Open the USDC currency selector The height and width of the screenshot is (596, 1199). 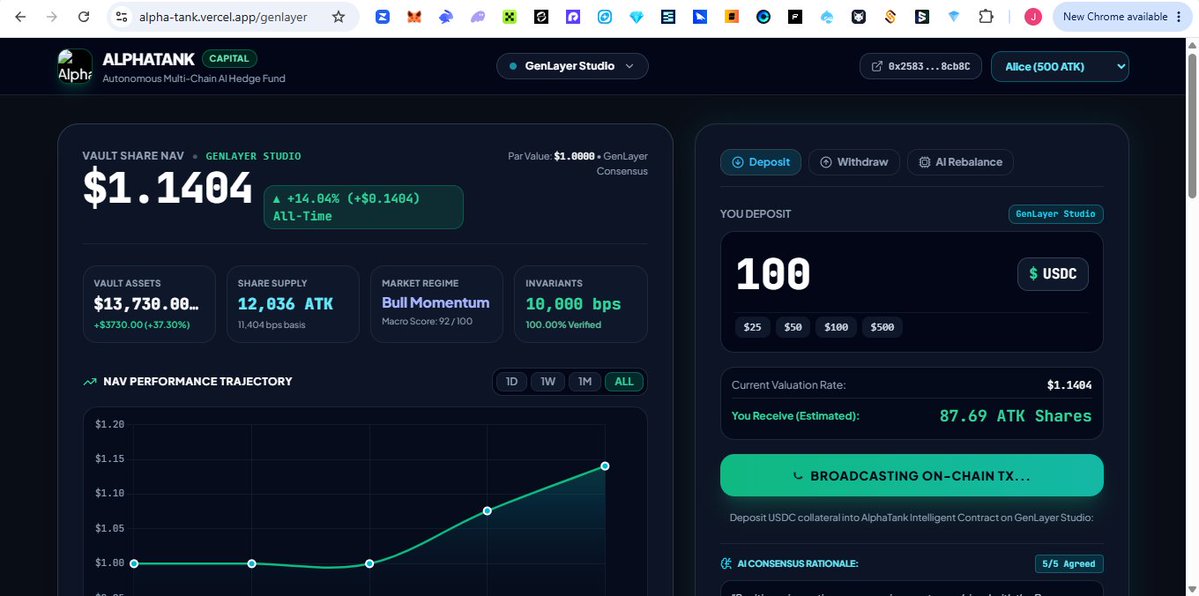point(1052,274)
